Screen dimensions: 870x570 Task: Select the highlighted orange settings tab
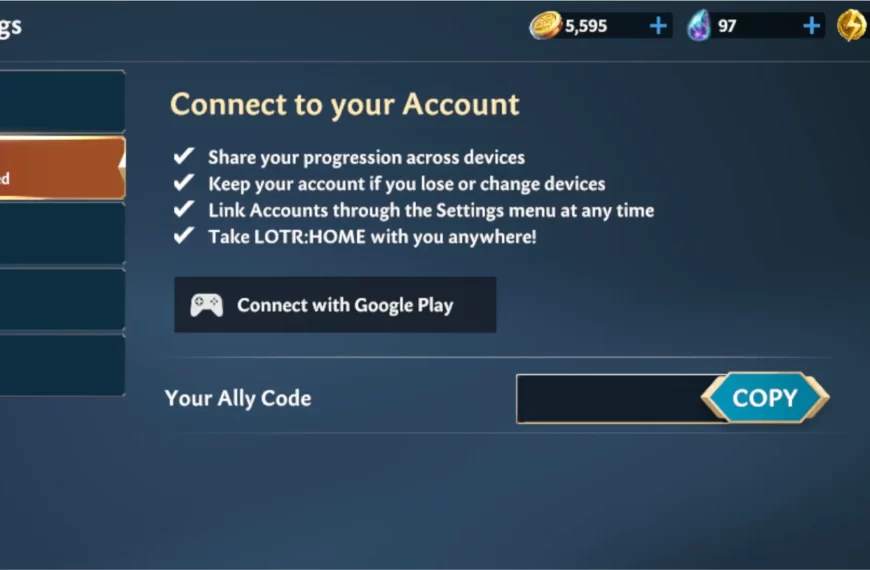[62, 168]
